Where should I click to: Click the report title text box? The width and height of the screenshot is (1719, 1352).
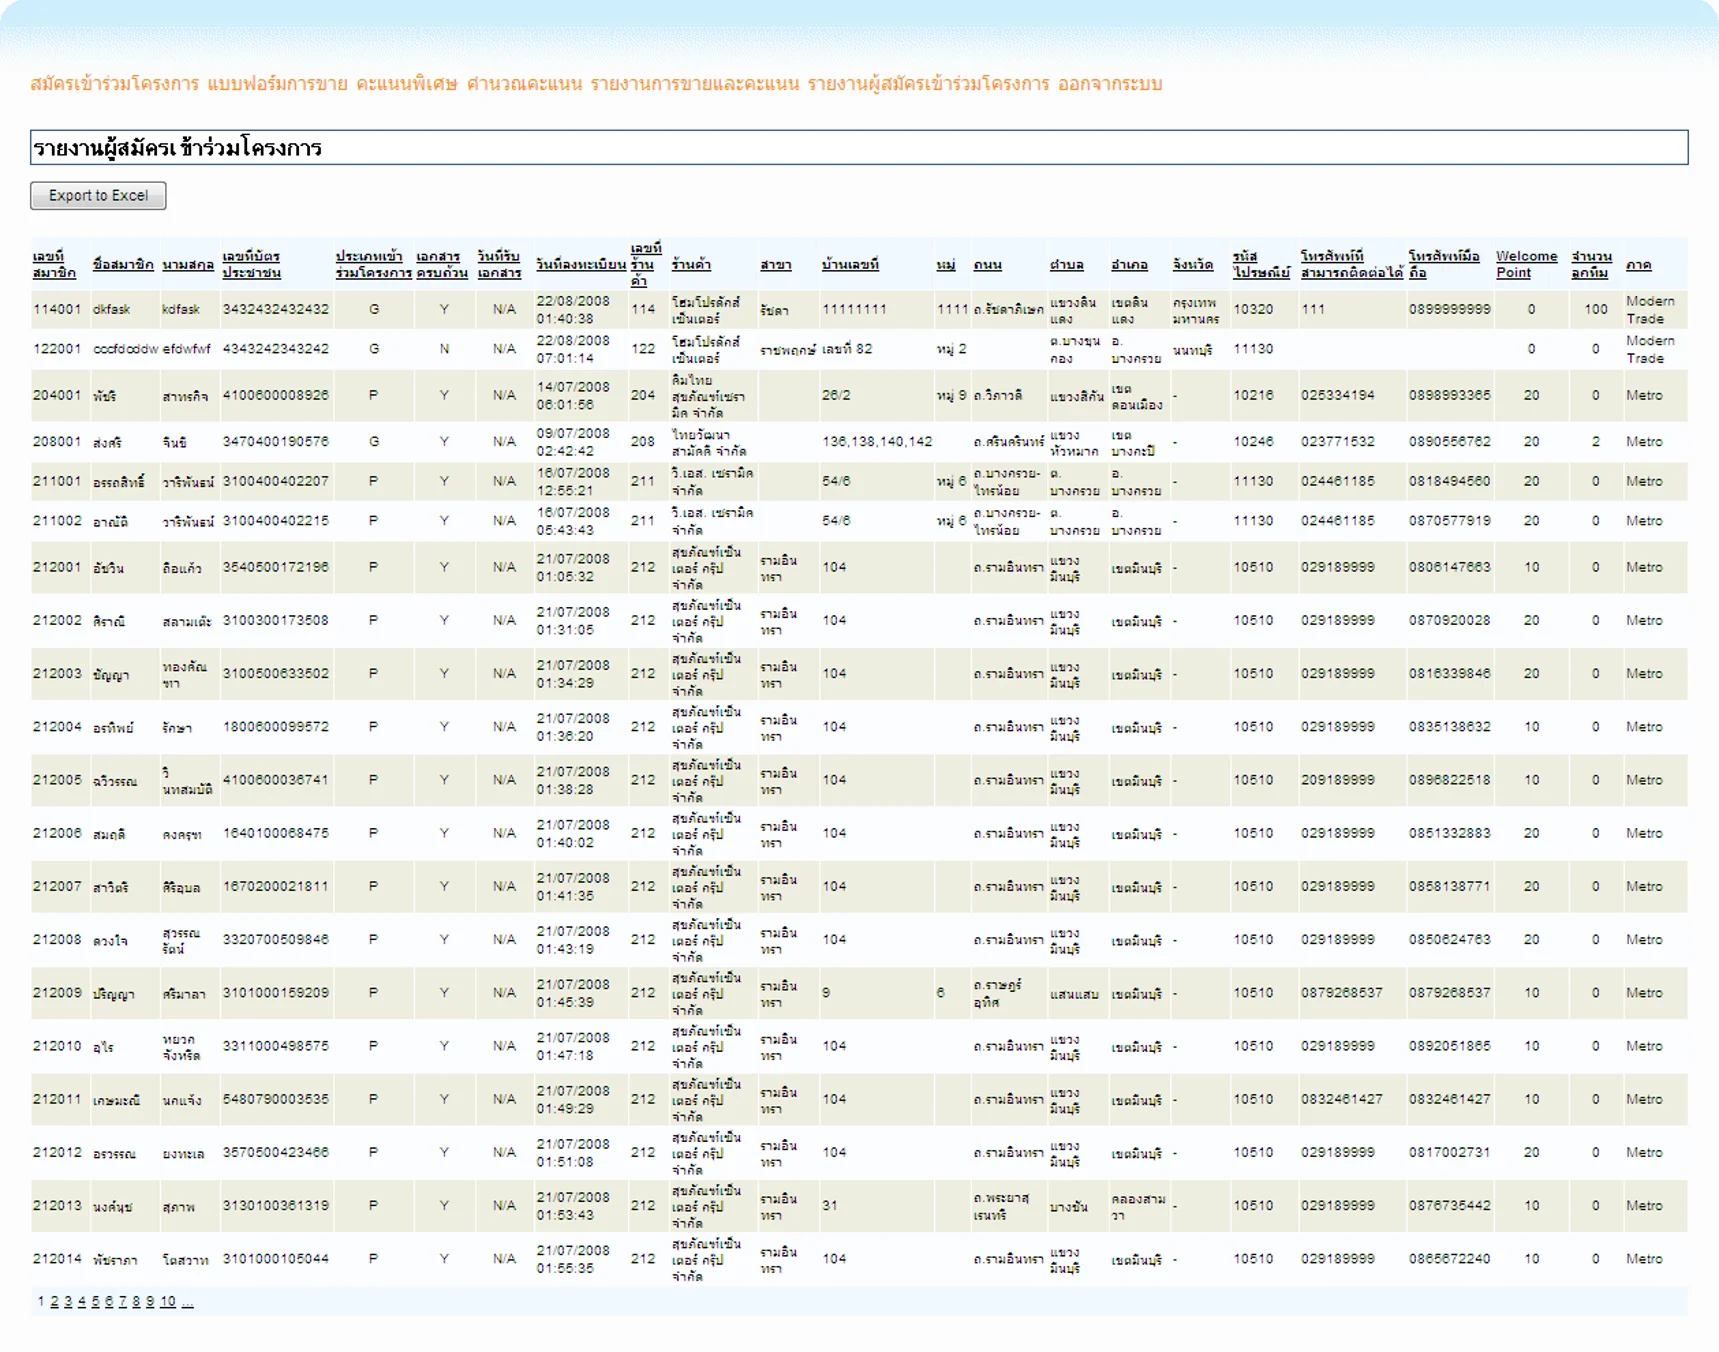point(858,148)
